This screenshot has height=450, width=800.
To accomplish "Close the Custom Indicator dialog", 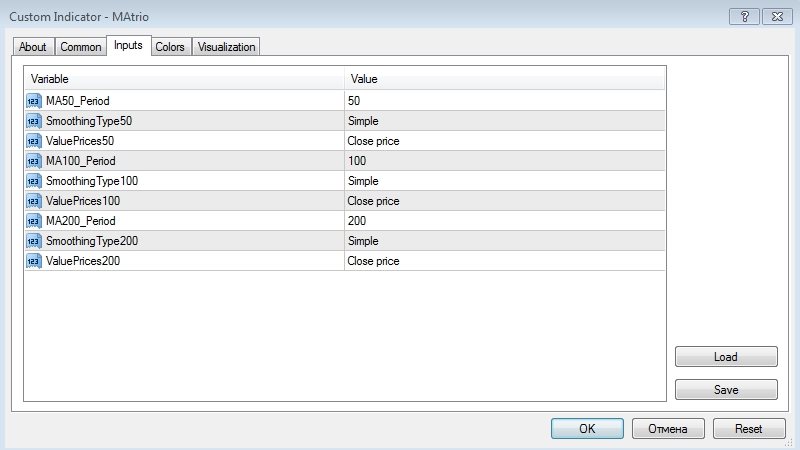I will pos(777,16).
